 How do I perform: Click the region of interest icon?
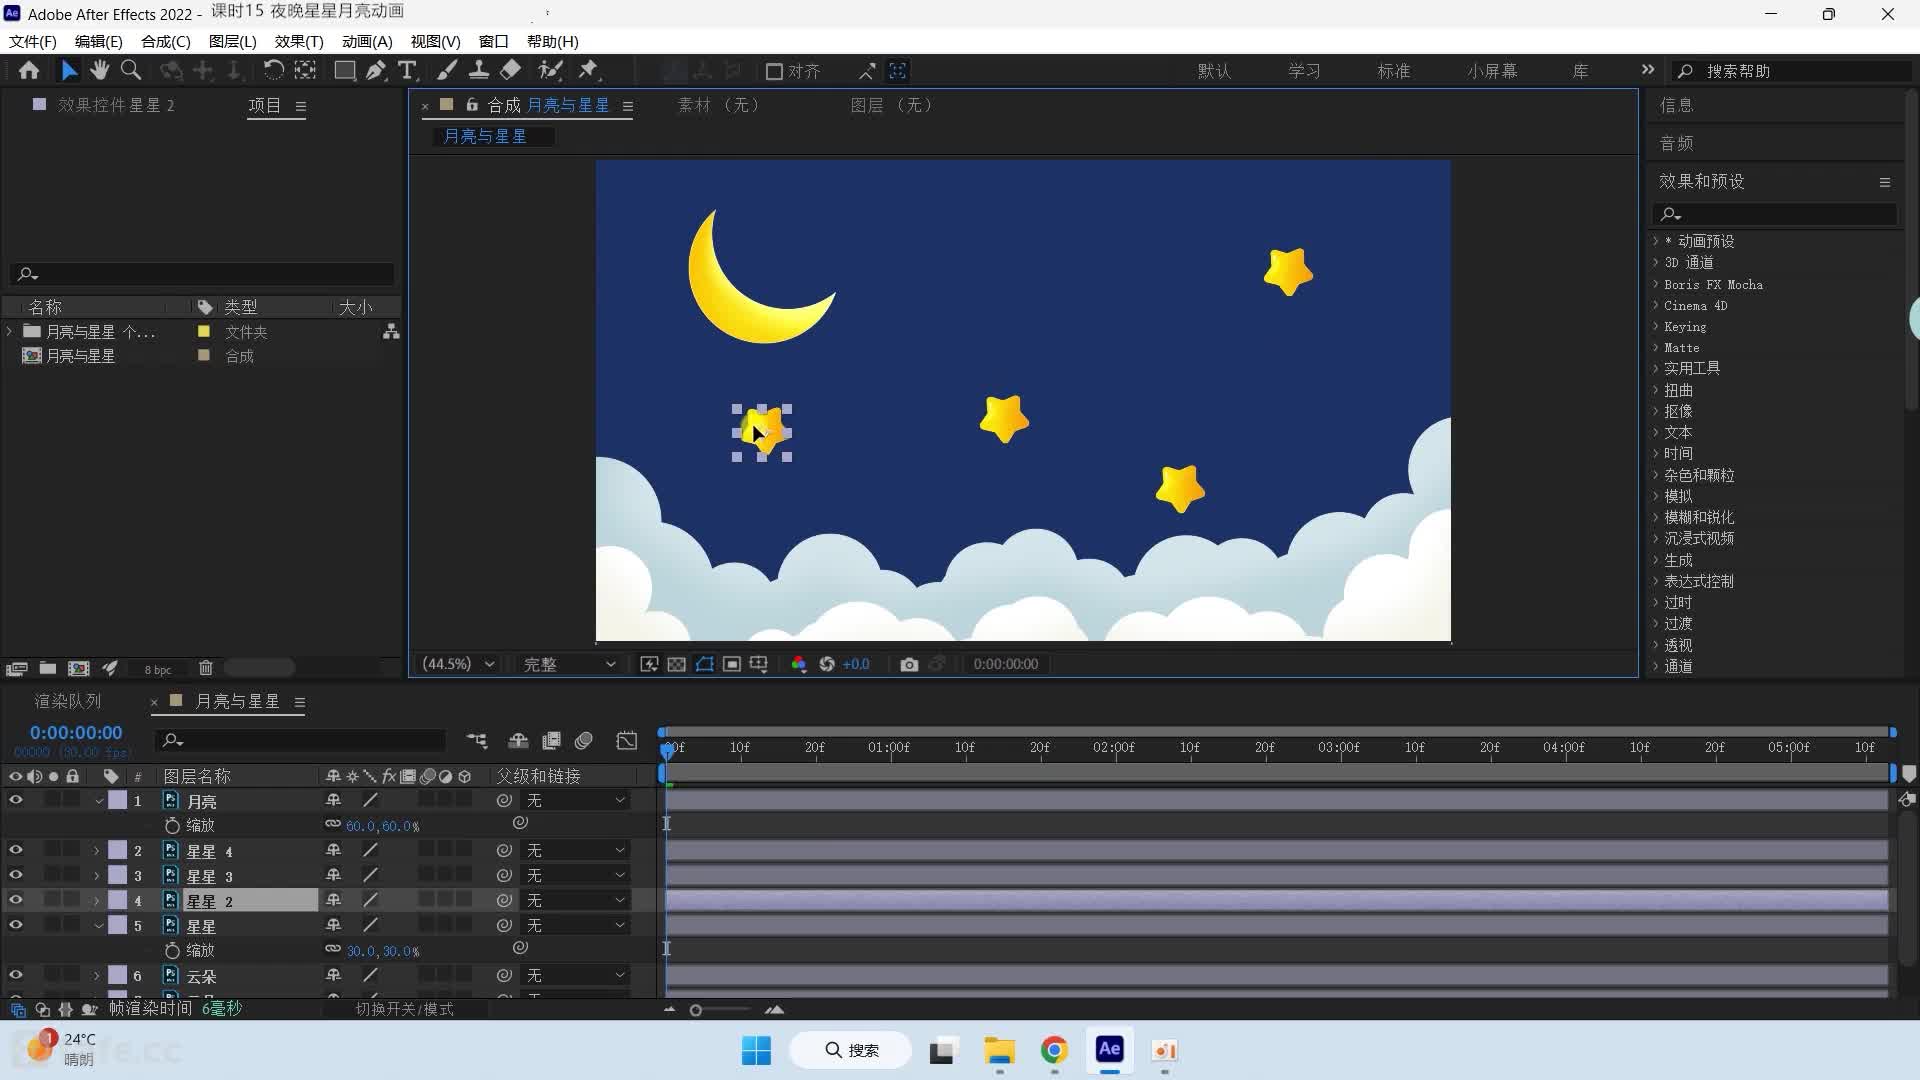click(x=732, y=664)
